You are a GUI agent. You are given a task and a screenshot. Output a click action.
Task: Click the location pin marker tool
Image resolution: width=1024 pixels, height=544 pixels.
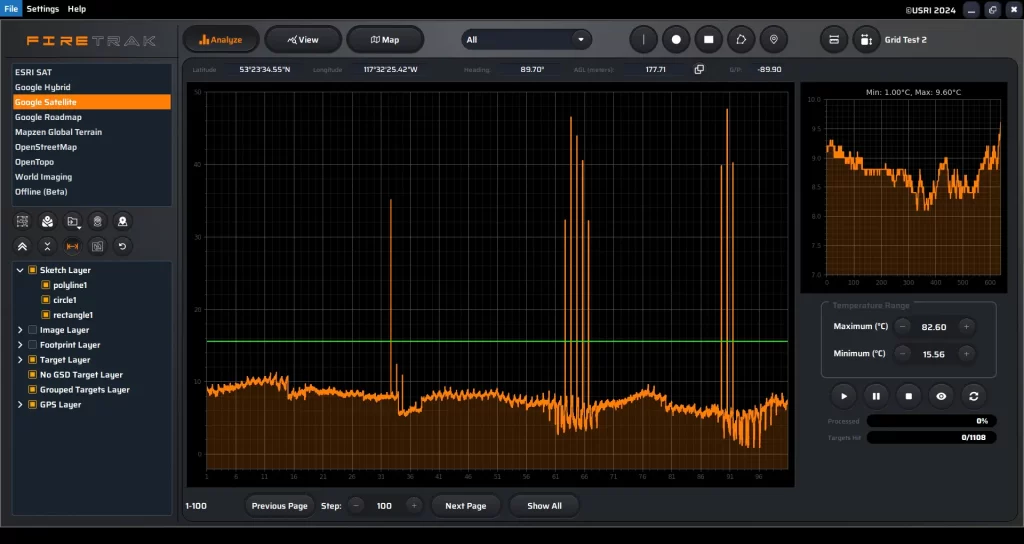(x=772, y=40)
